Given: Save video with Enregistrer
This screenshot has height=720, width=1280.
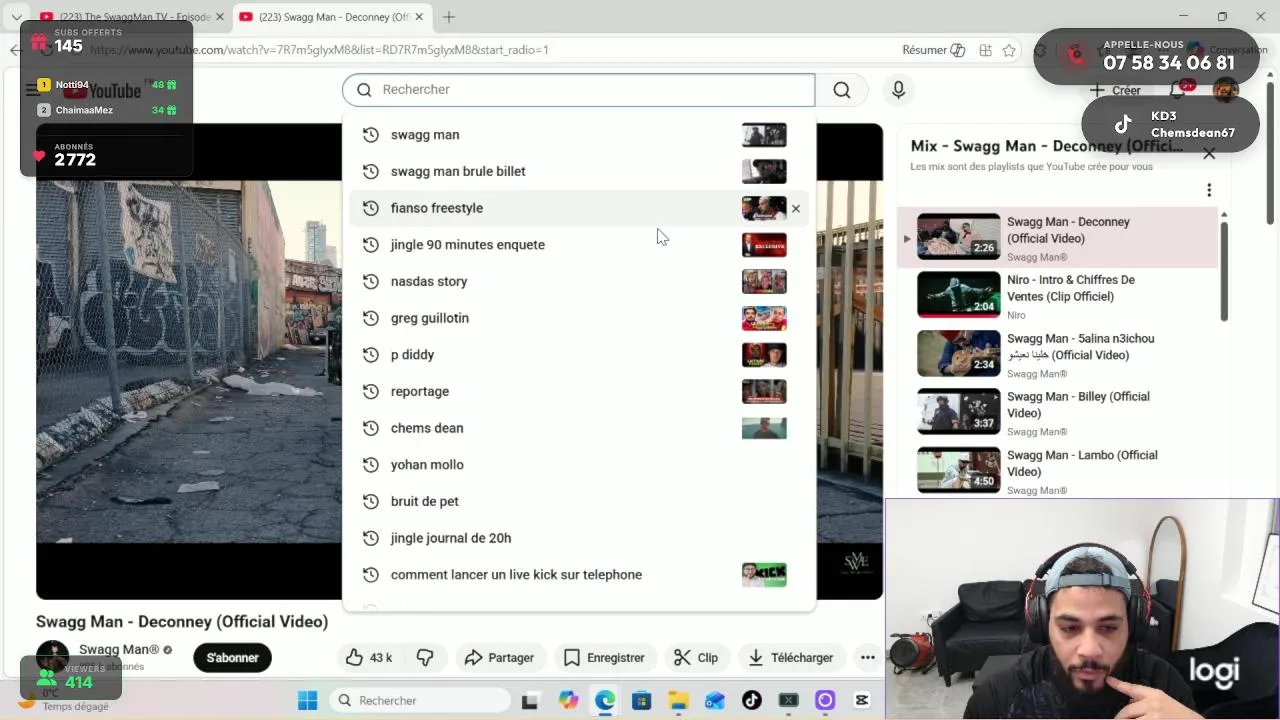Looking at the screenshot, I should (x=604, y=657).
